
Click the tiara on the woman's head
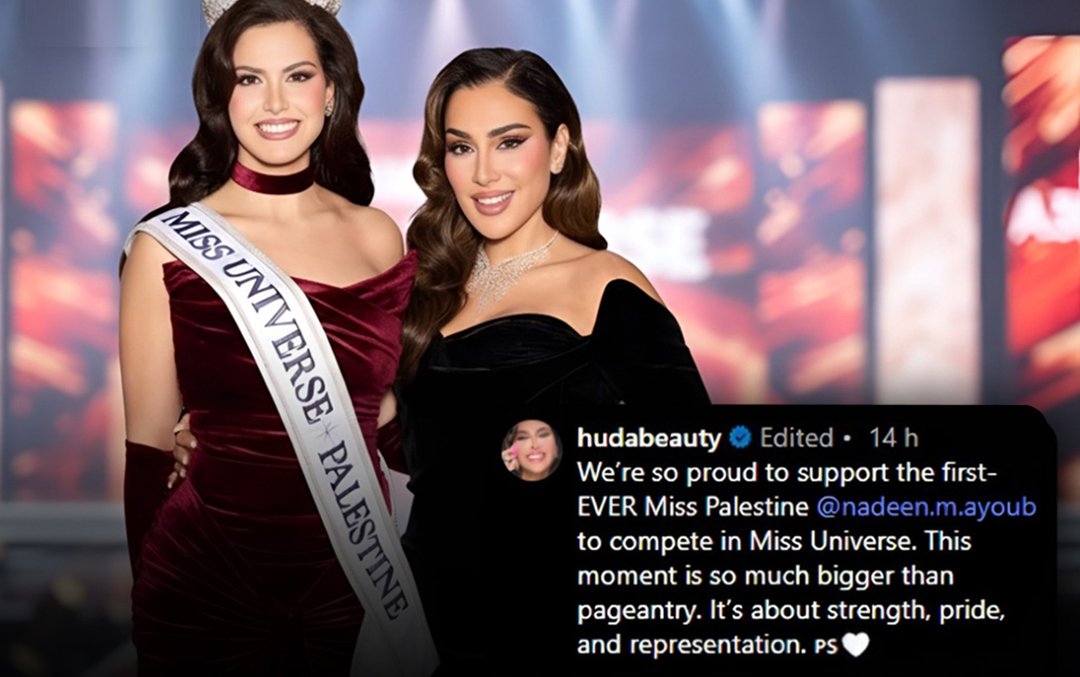[x=272, y=8]
